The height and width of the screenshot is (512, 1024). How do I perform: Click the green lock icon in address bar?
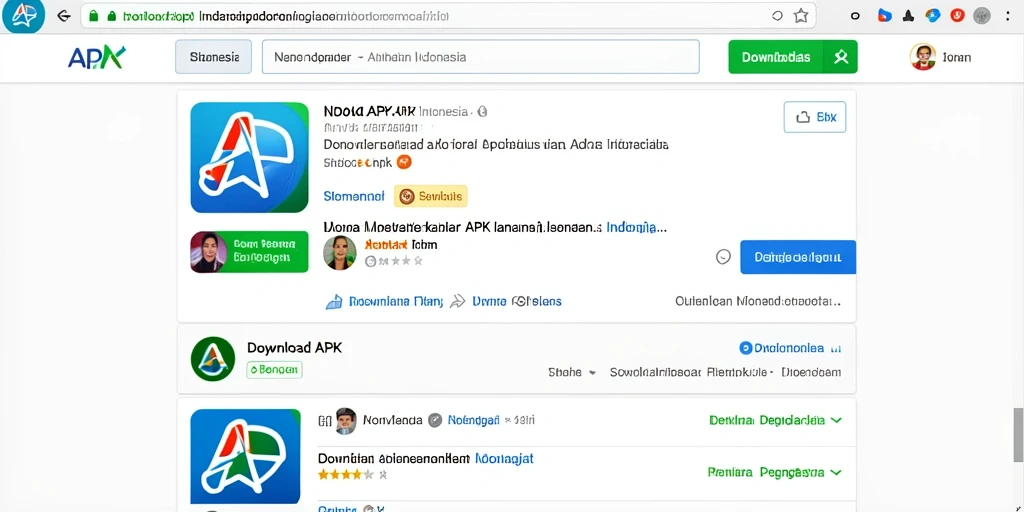pos(93,16)
